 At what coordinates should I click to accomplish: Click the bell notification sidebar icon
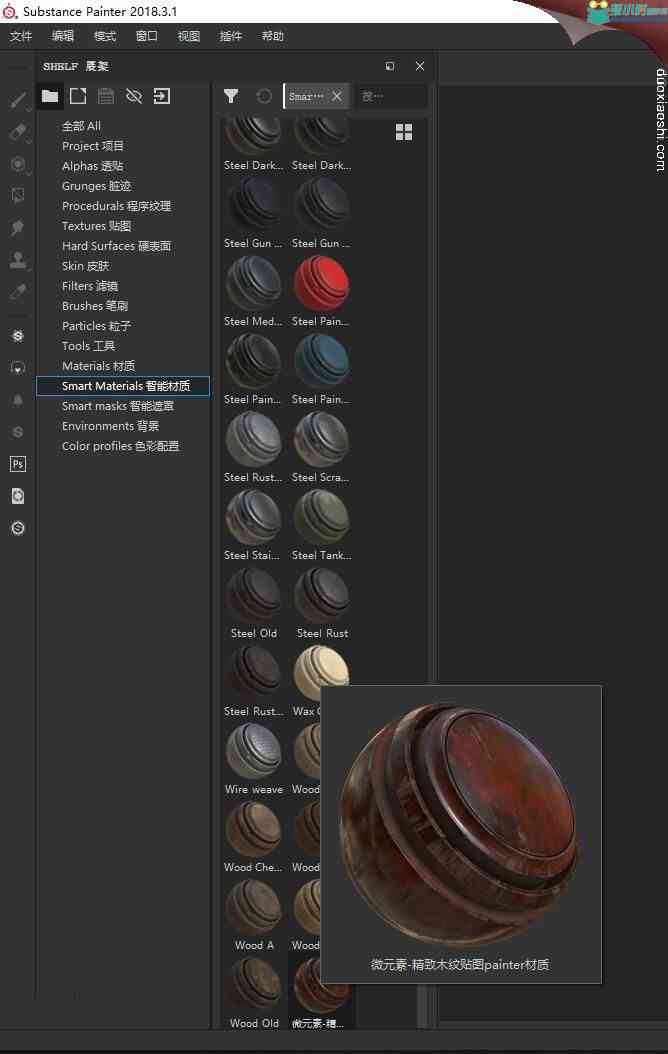tap(18, 400)
